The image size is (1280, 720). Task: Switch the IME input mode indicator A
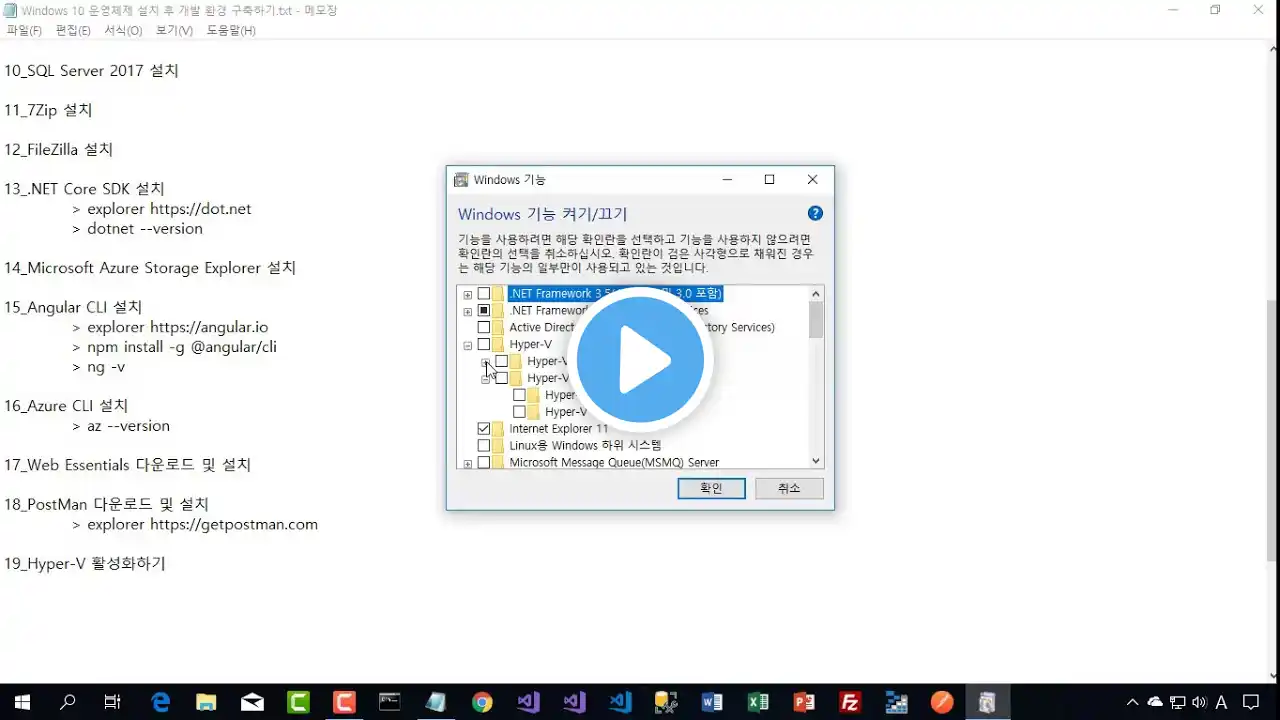pos(1222,702)
